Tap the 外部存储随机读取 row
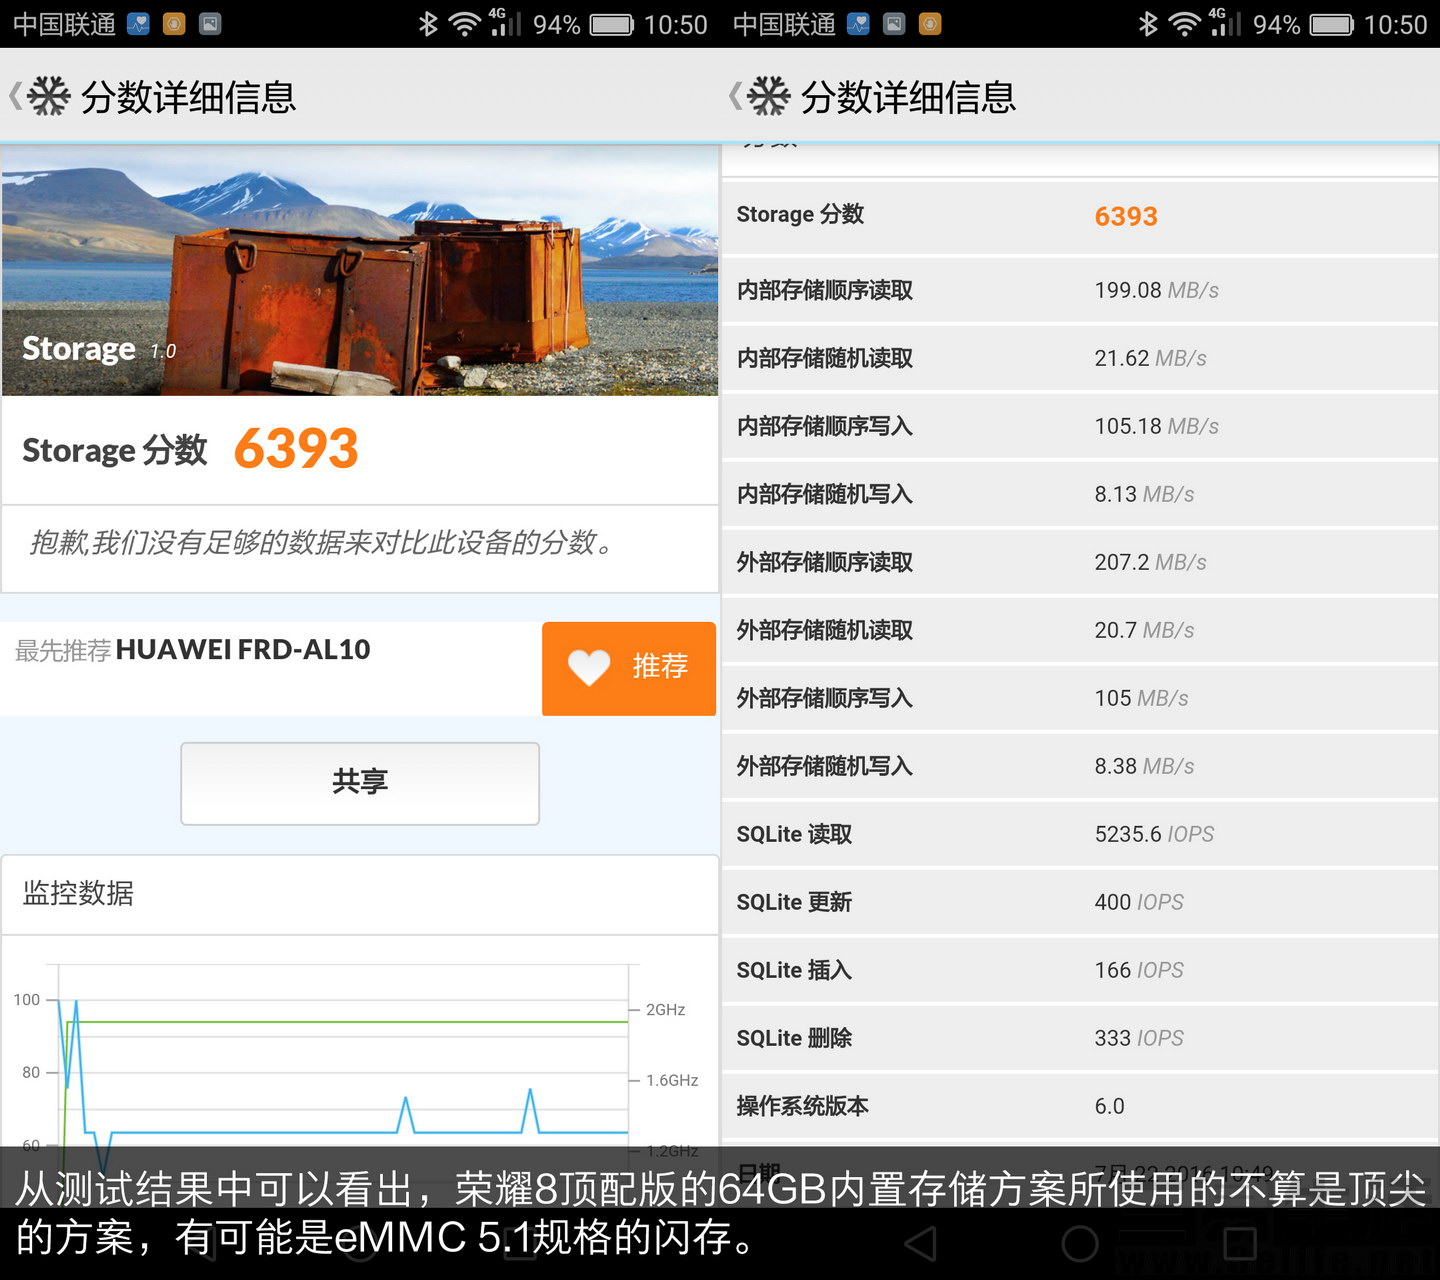Viewport: 1440px width, 1280px height. 1080,630
